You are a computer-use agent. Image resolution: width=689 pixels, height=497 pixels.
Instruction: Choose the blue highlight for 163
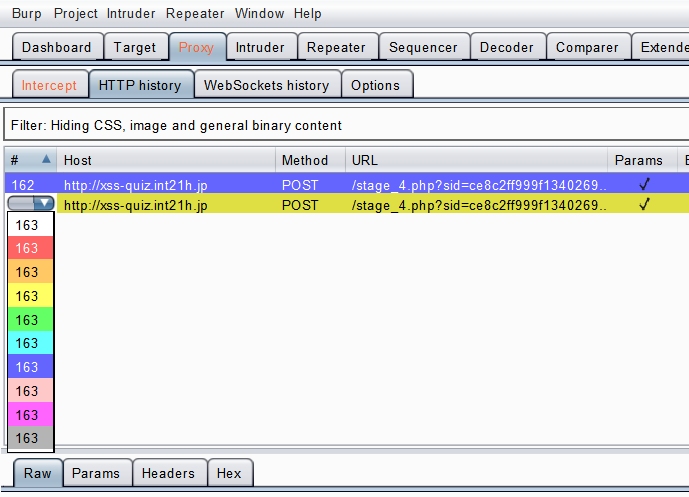30,367
